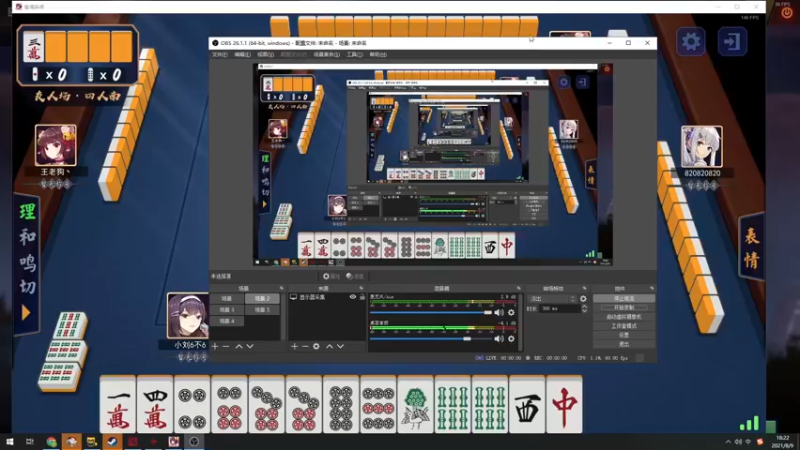Click Properties gear above scenes panel
Viewport: 800px width, 450px height.
[331, 276]
